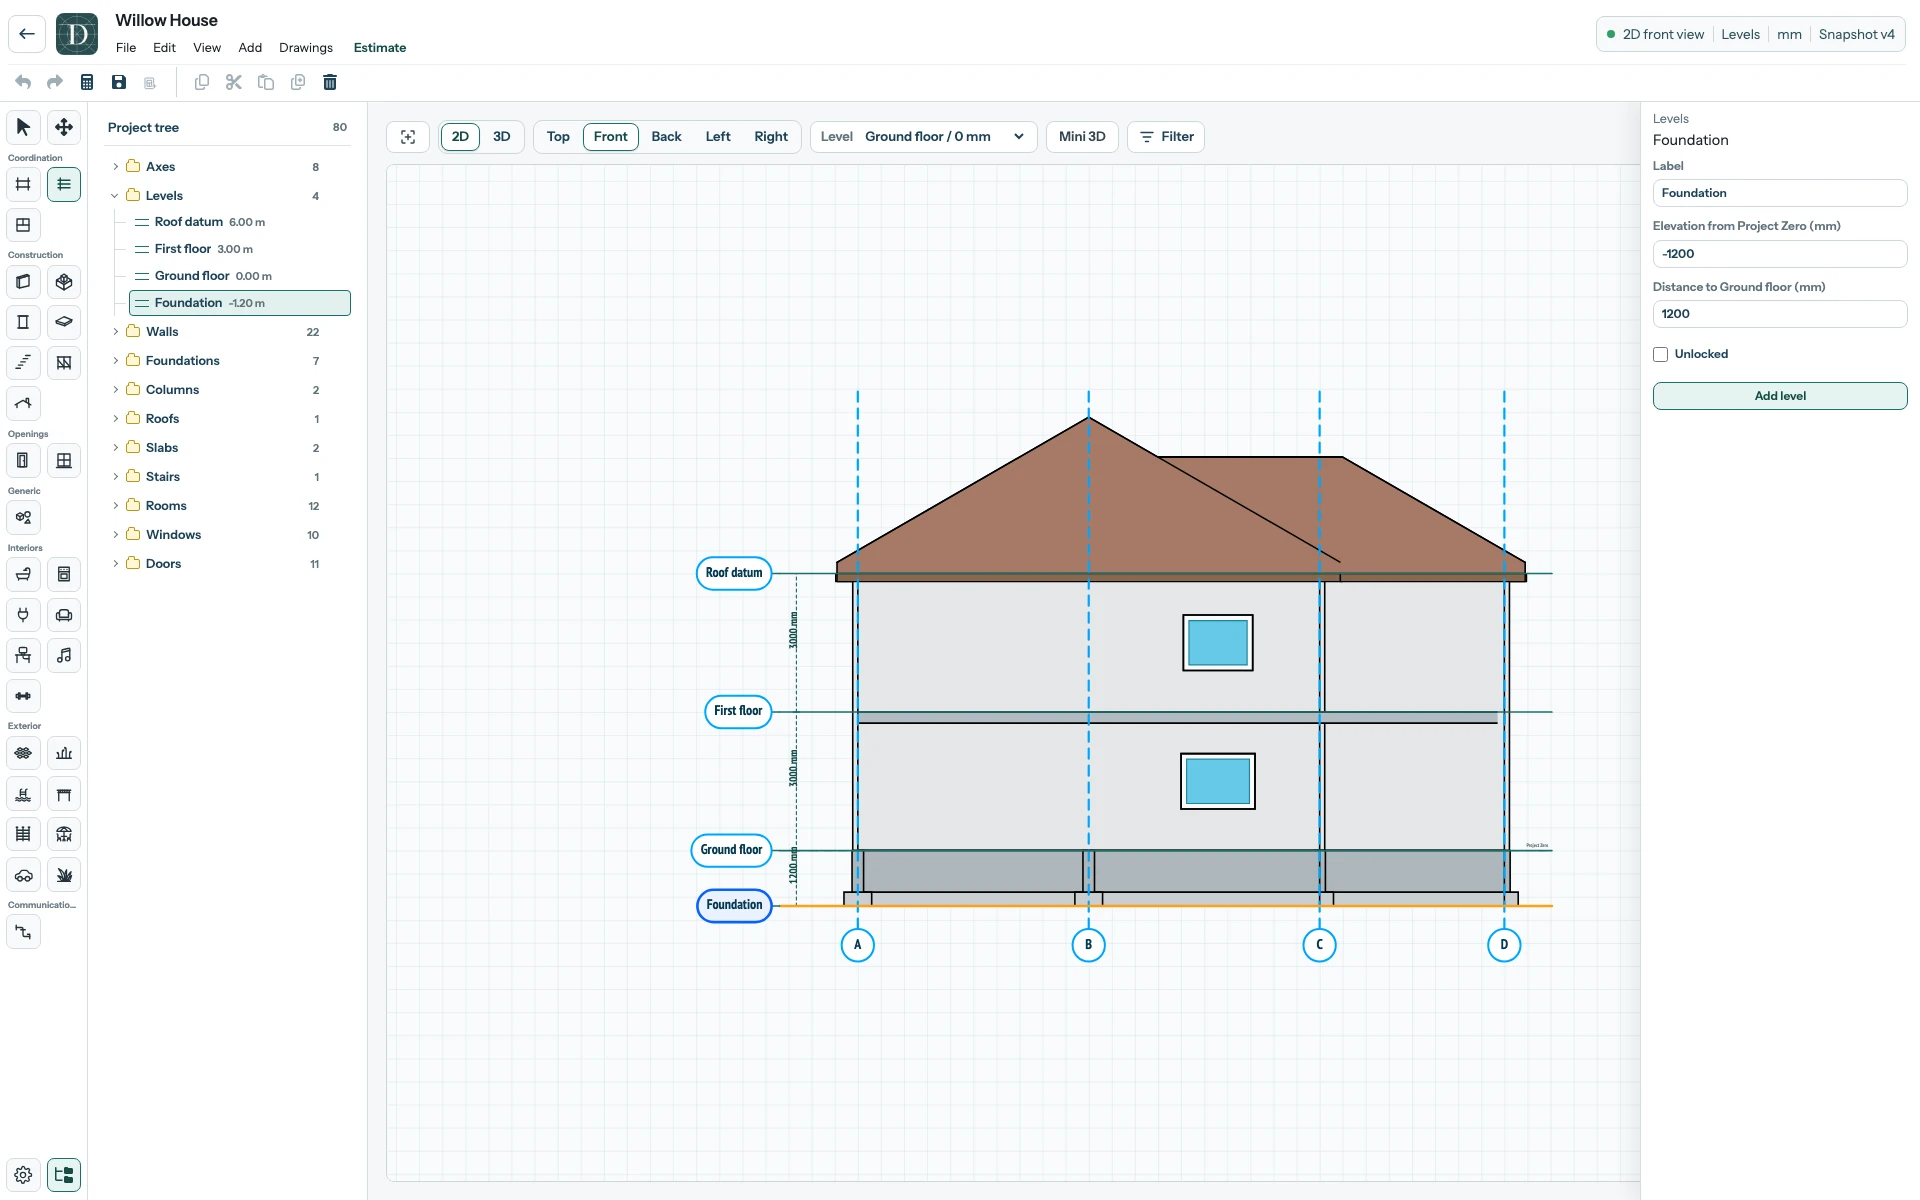Screen dimensions: 1920x1200
Task: Click the redo arrow
Action: (x=55, y=82)
